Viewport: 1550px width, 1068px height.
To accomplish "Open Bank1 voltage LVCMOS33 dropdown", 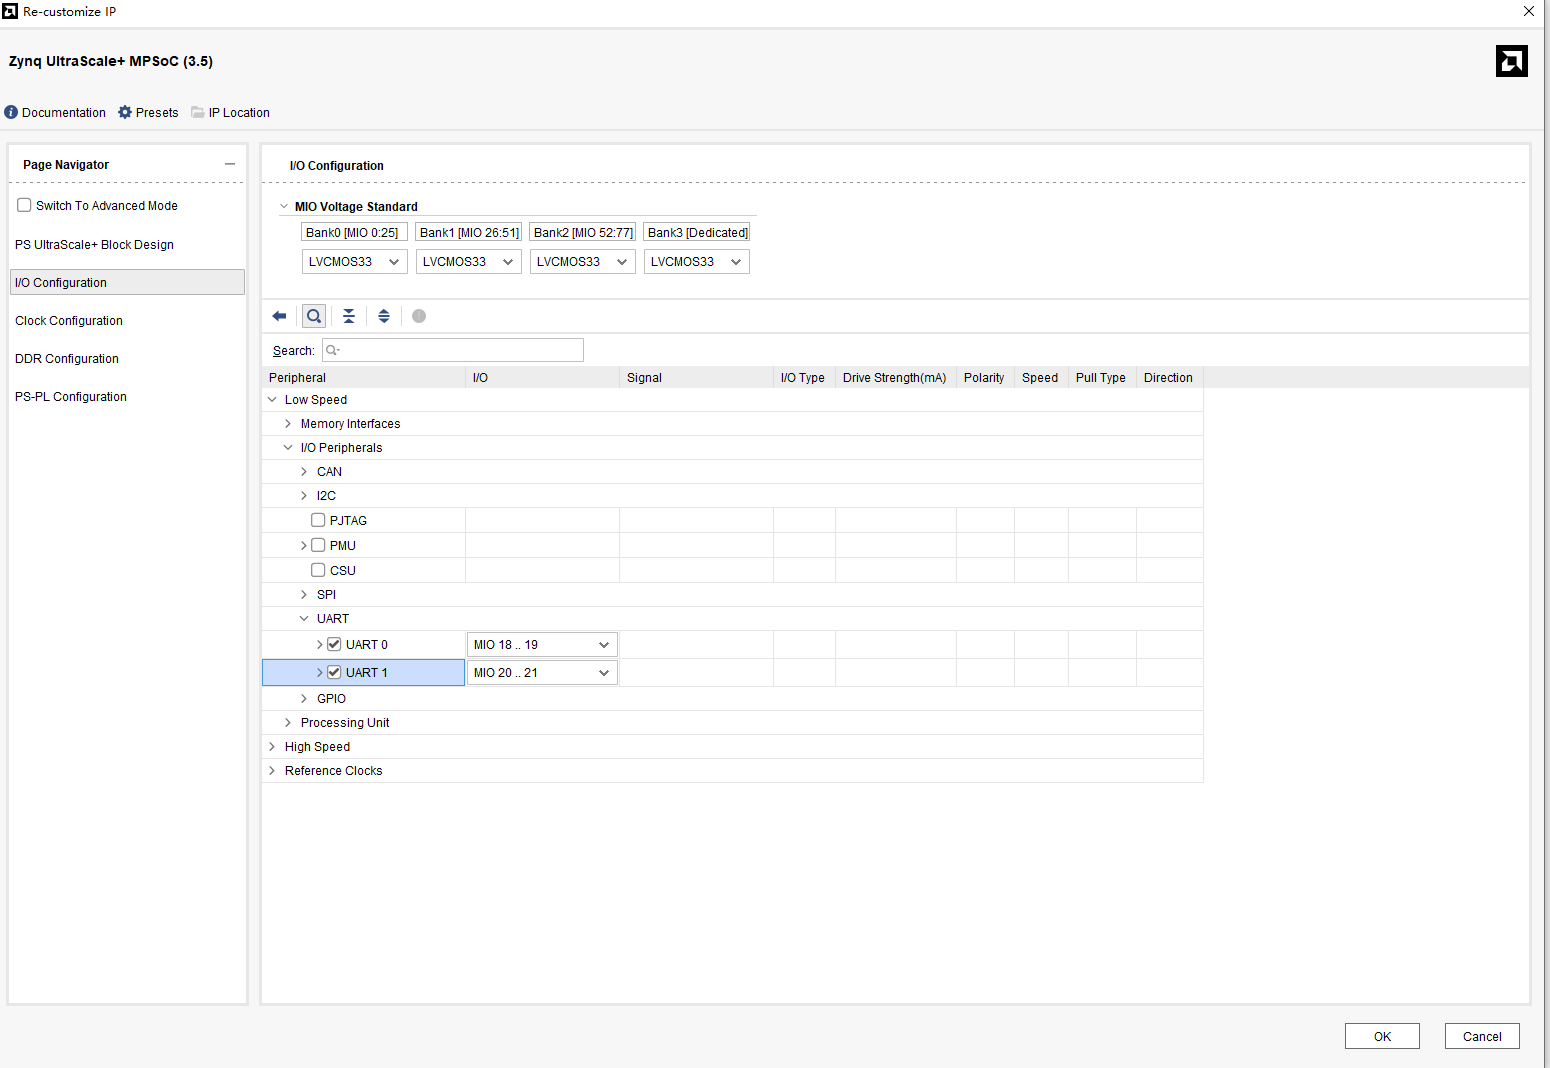I will [x=468, y=262].
